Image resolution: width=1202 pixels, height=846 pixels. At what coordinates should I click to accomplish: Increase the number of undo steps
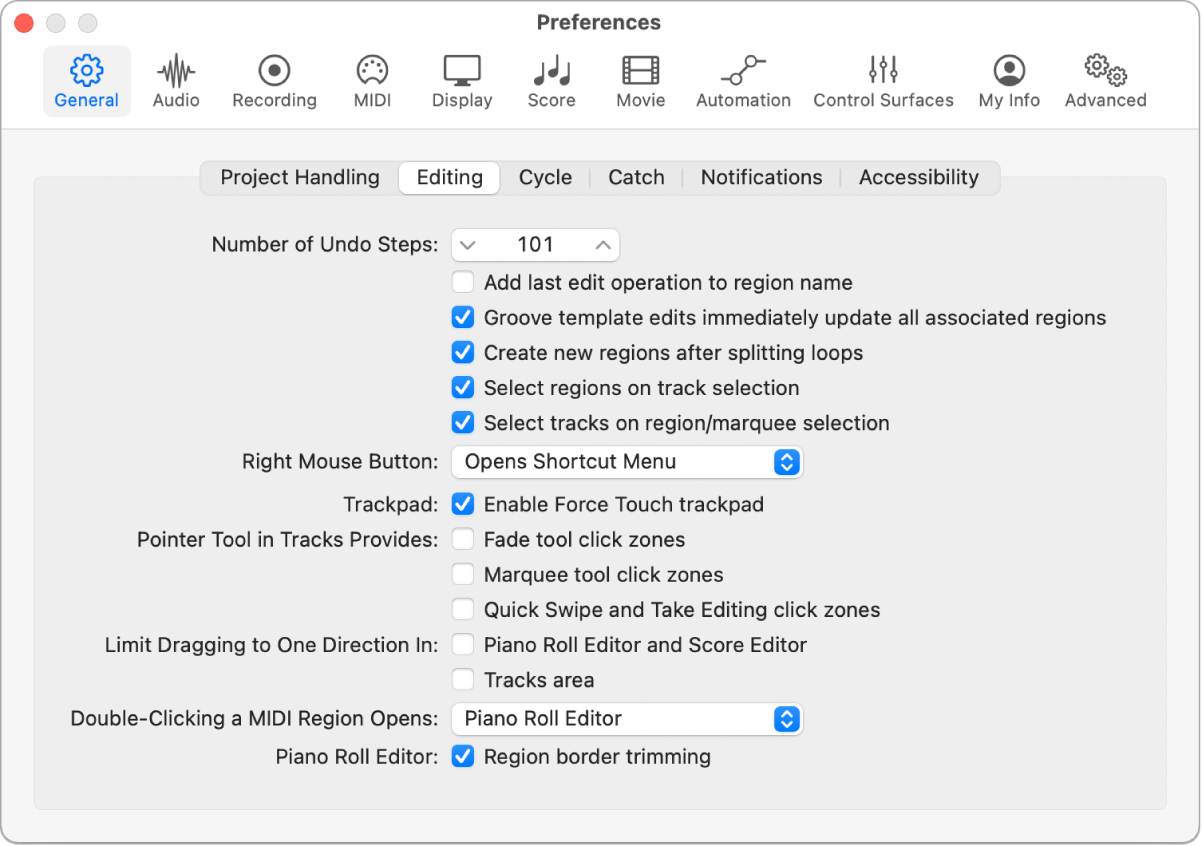603,245
